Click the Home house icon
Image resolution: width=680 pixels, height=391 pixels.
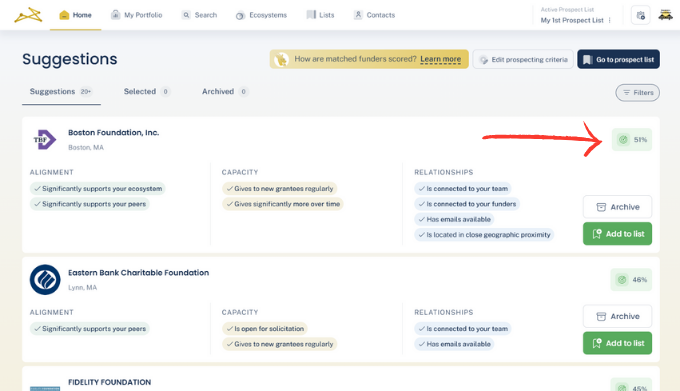click(x=64, y=15)
